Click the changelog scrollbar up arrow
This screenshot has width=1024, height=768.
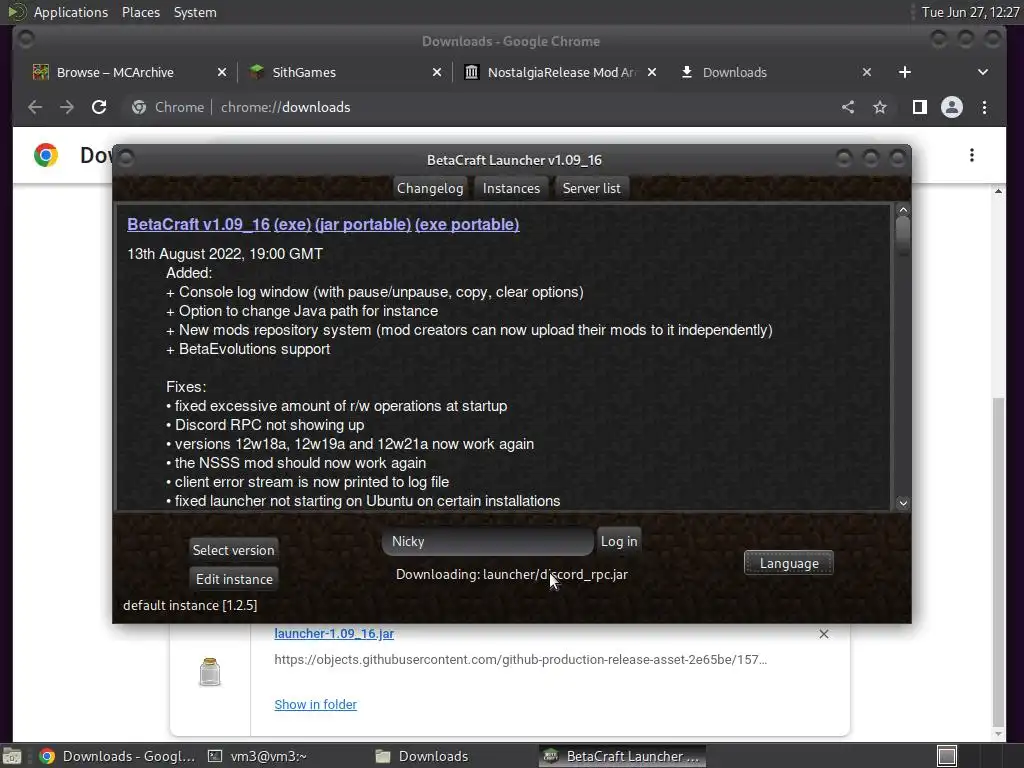903,210
